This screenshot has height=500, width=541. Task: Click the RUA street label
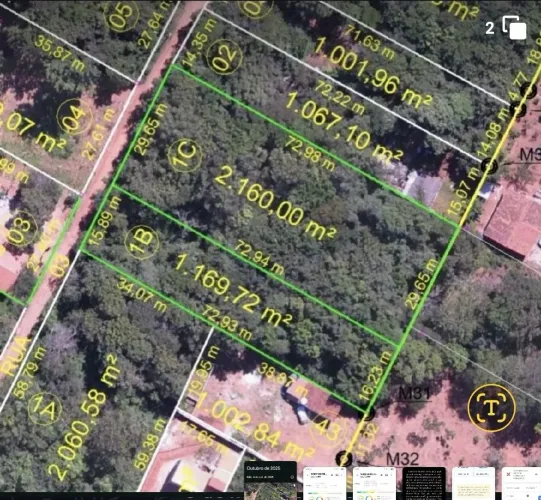point(15,356)
